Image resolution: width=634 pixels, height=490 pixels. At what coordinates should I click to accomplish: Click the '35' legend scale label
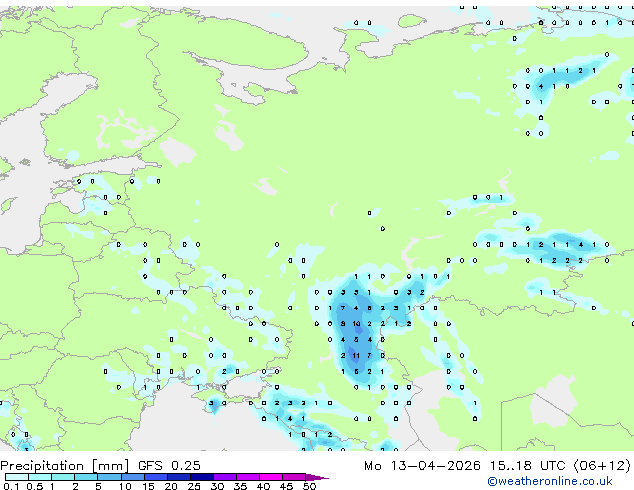pos(240,486)
